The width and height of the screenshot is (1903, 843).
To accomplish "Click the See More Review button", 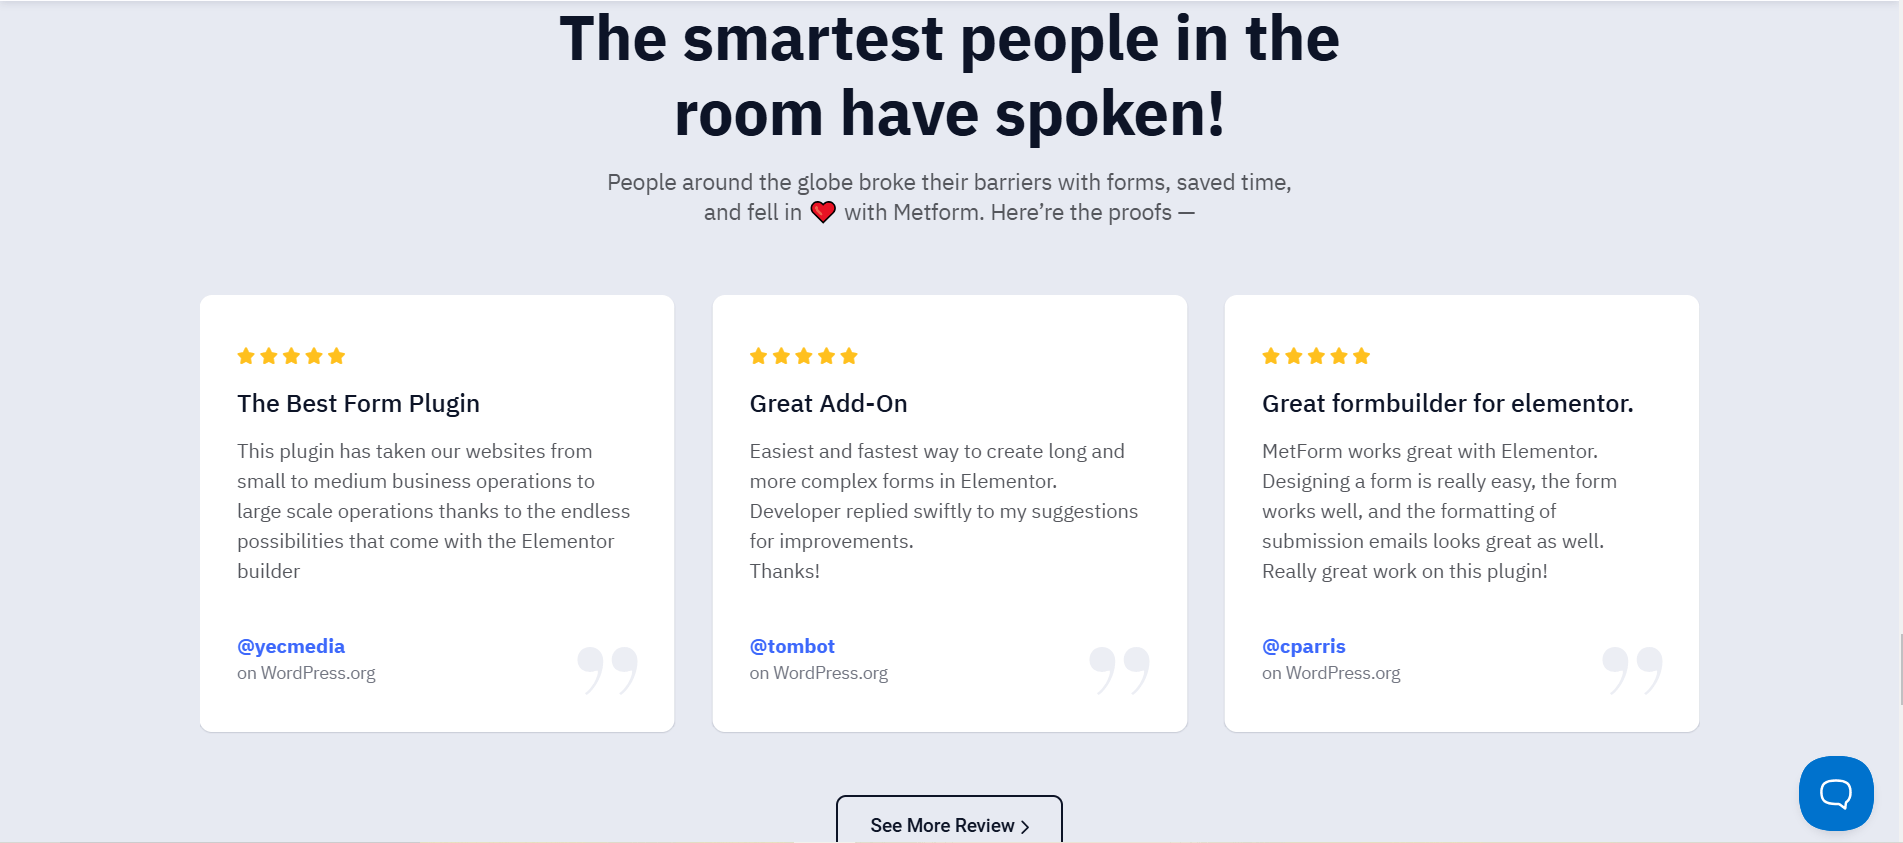I will pos(949,820).
